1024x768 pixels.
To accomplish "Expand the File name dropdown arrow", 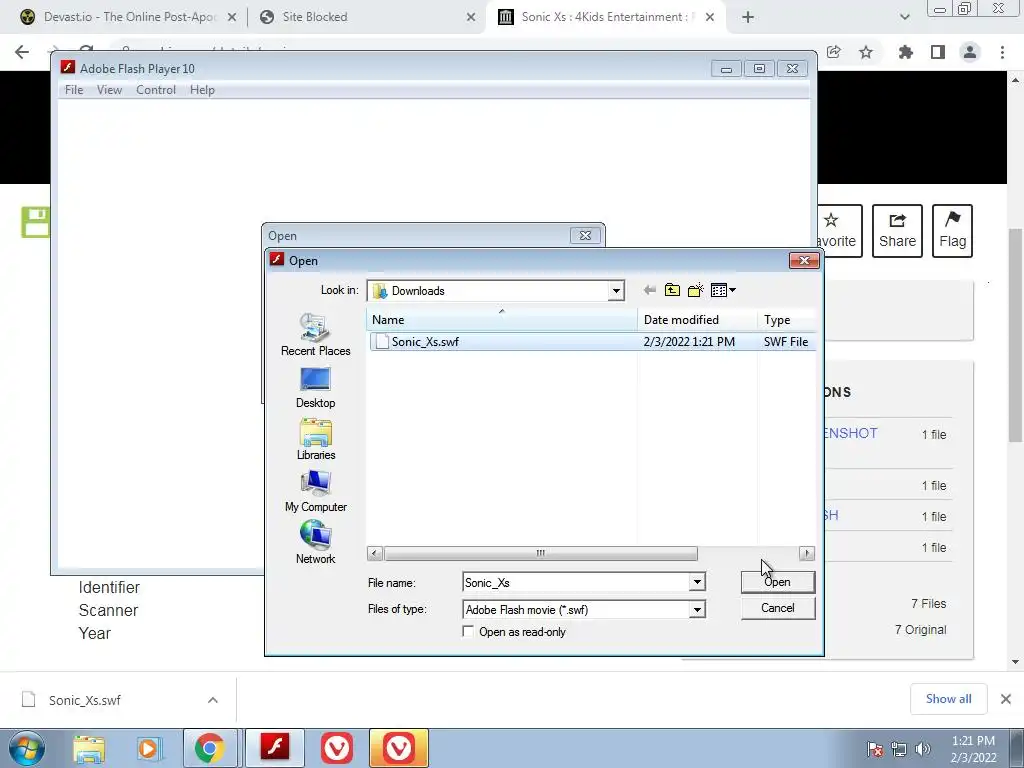I will [x=697, y=582].
